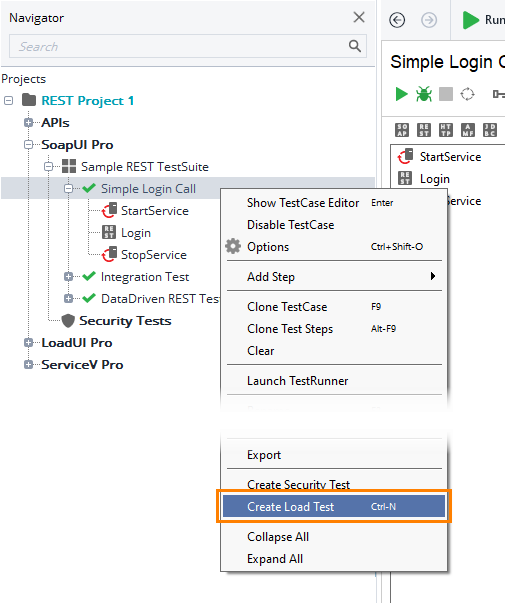Image resolution: width=505 pixels, height=603 pixels.
Task: Open Options from the context menu
Action: coord(334,247)
